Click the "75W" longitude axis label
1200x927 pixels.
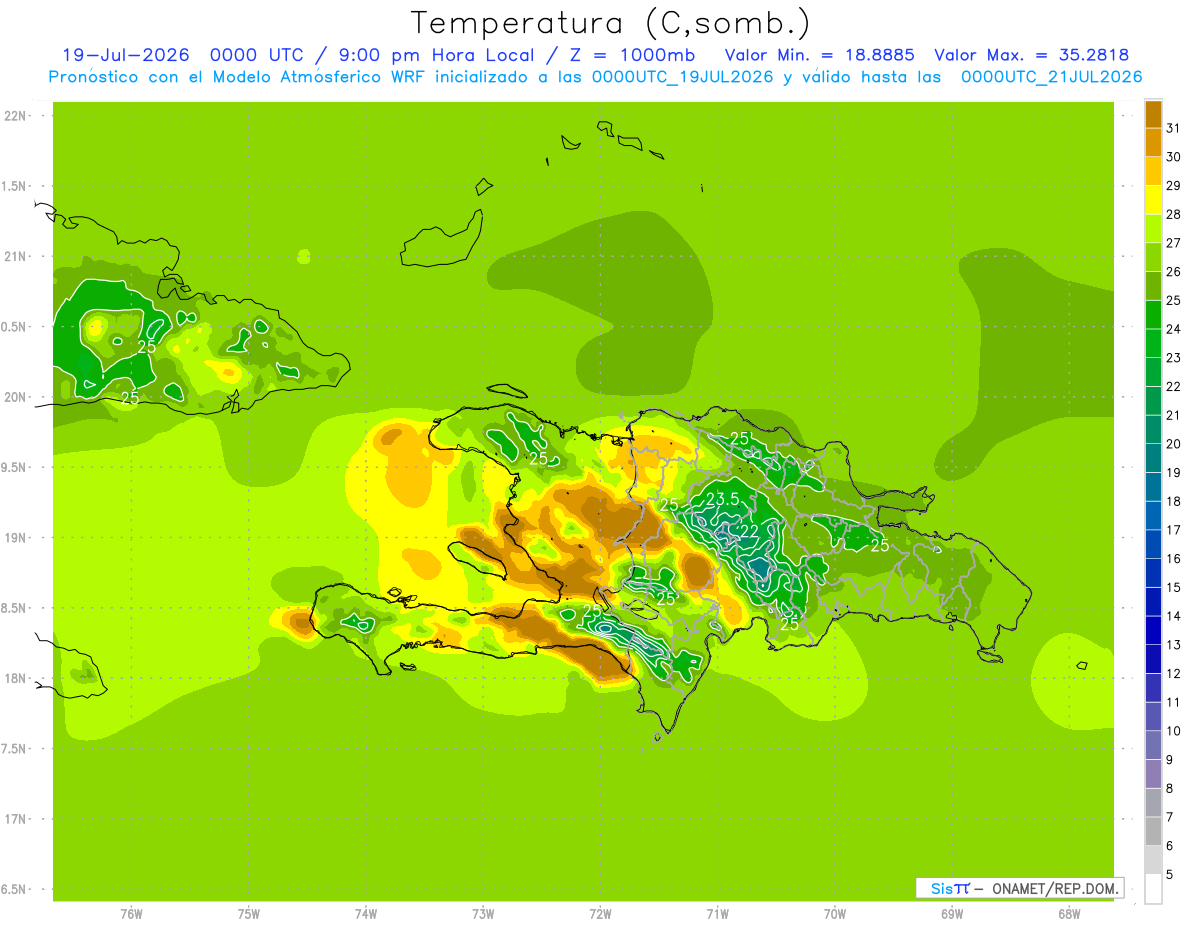249,914
